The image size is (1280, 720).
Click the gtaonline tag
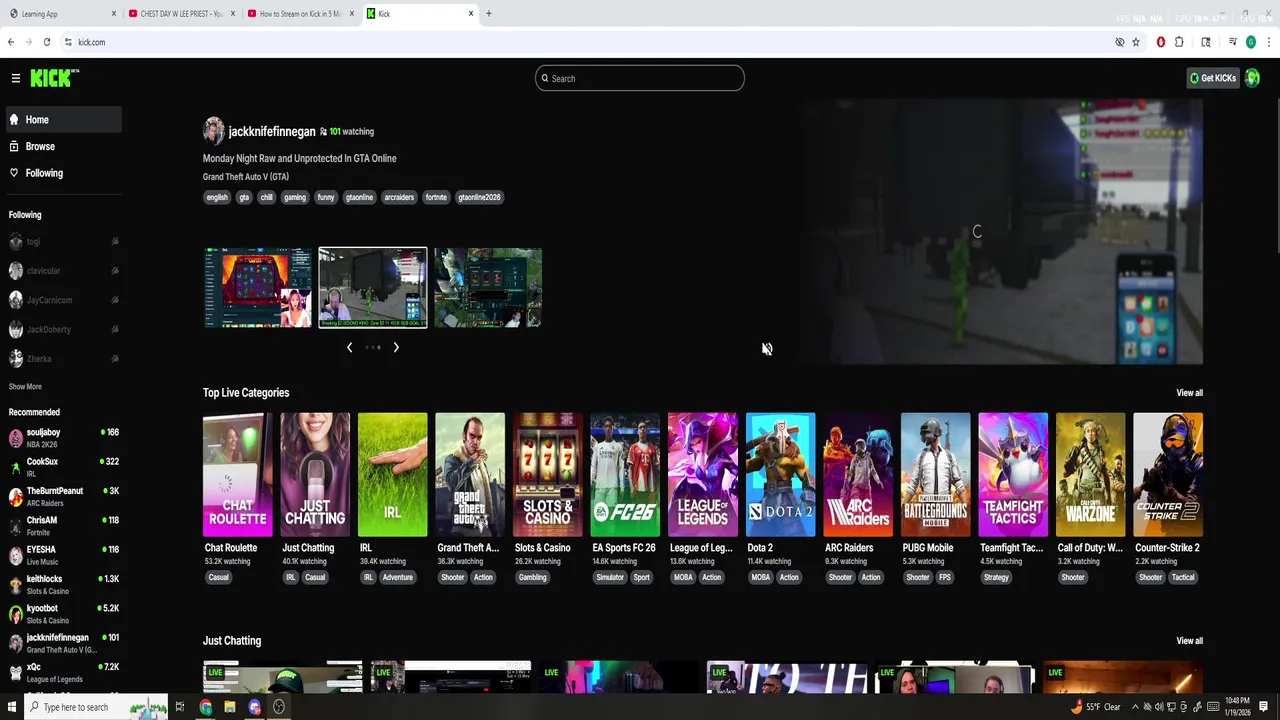[359, 197]
